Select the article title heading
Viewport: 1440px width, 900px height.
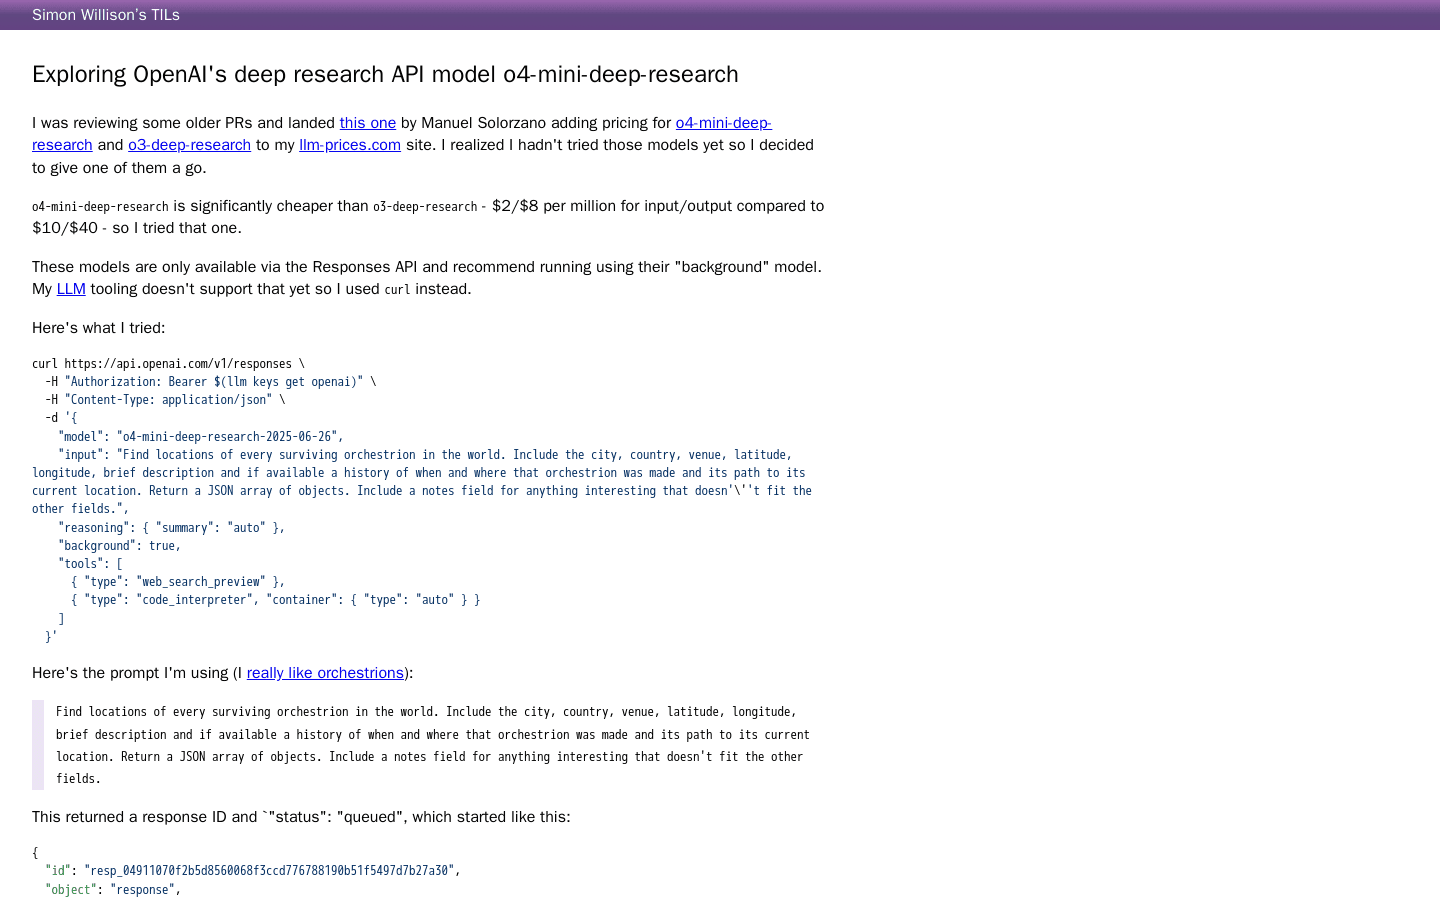385,74
